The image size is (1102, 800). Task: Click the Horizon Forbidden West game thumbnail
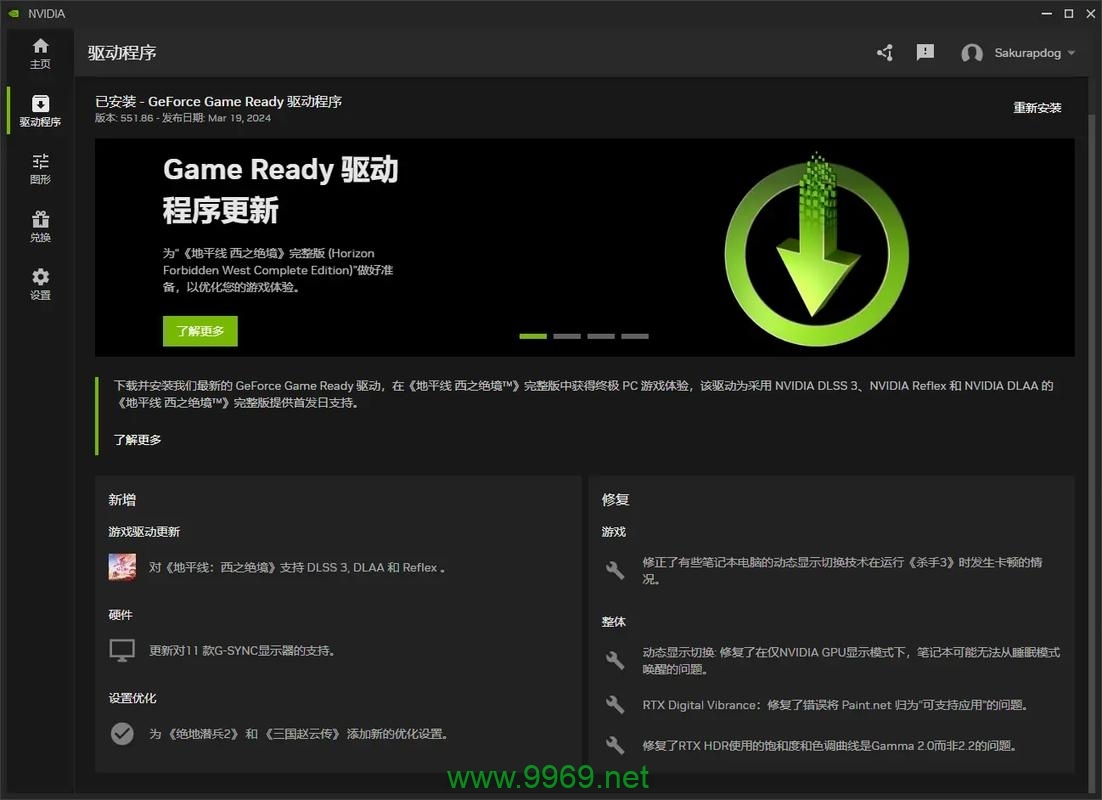pos(122,567)
